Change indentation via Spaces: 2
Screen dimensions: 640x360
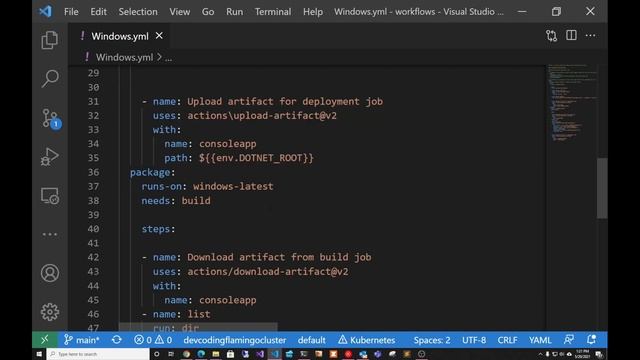pyautogui.click(x=432, y=340)
